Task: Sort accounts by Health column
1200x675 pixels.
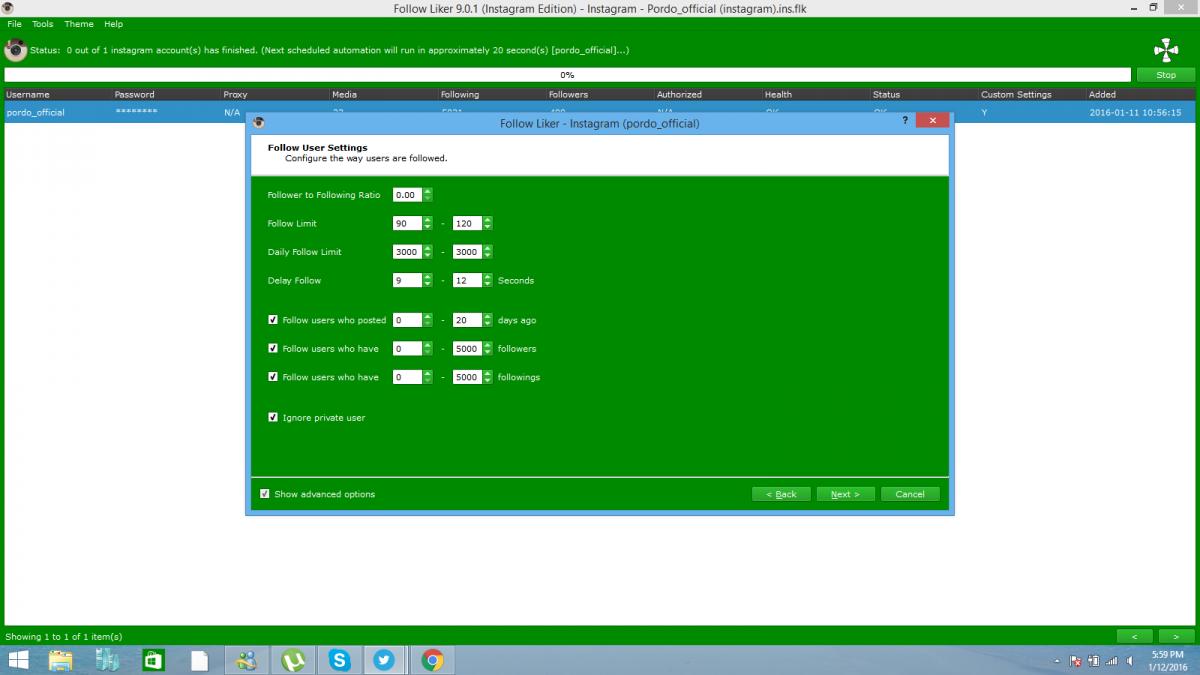Action: click(x=815, y=94)
